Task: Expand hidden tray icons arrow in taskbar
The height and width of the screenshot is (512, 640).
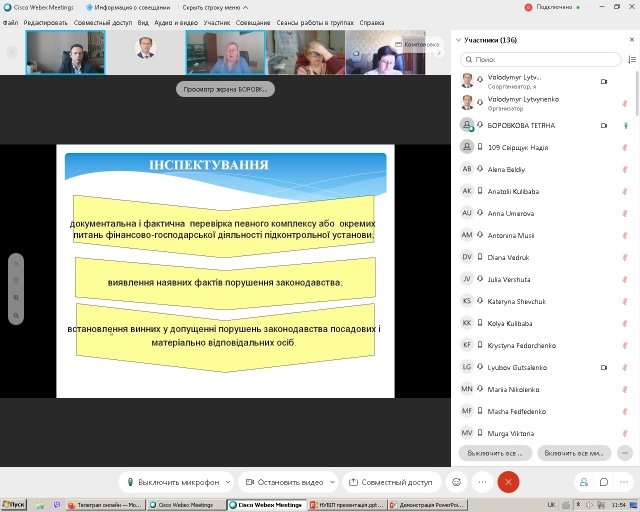Action: click(578, 505)
